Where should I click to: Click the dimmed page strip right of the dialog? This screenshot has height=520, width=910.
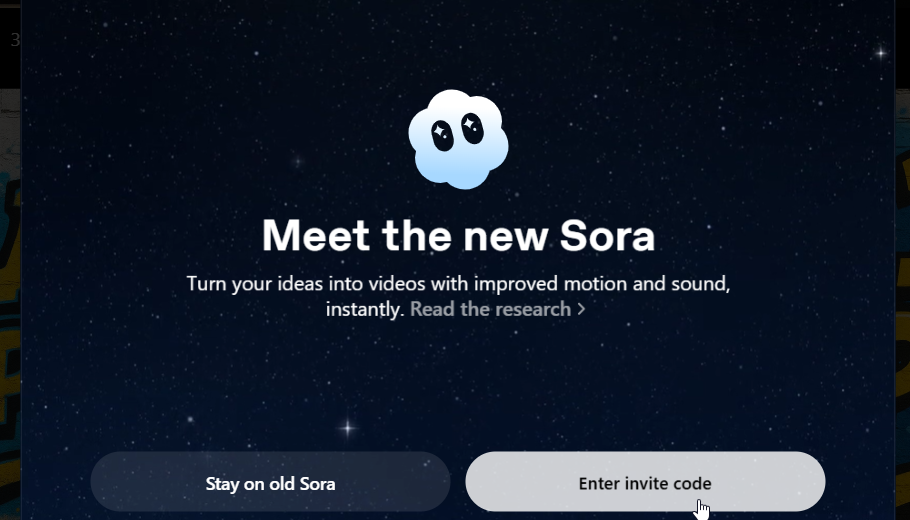tap(902, 300)
